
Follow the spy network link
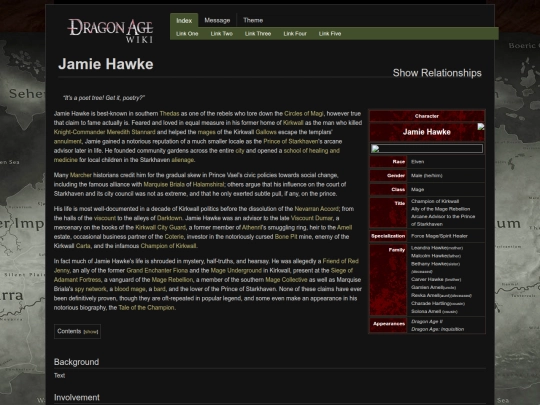pos(91,289)
